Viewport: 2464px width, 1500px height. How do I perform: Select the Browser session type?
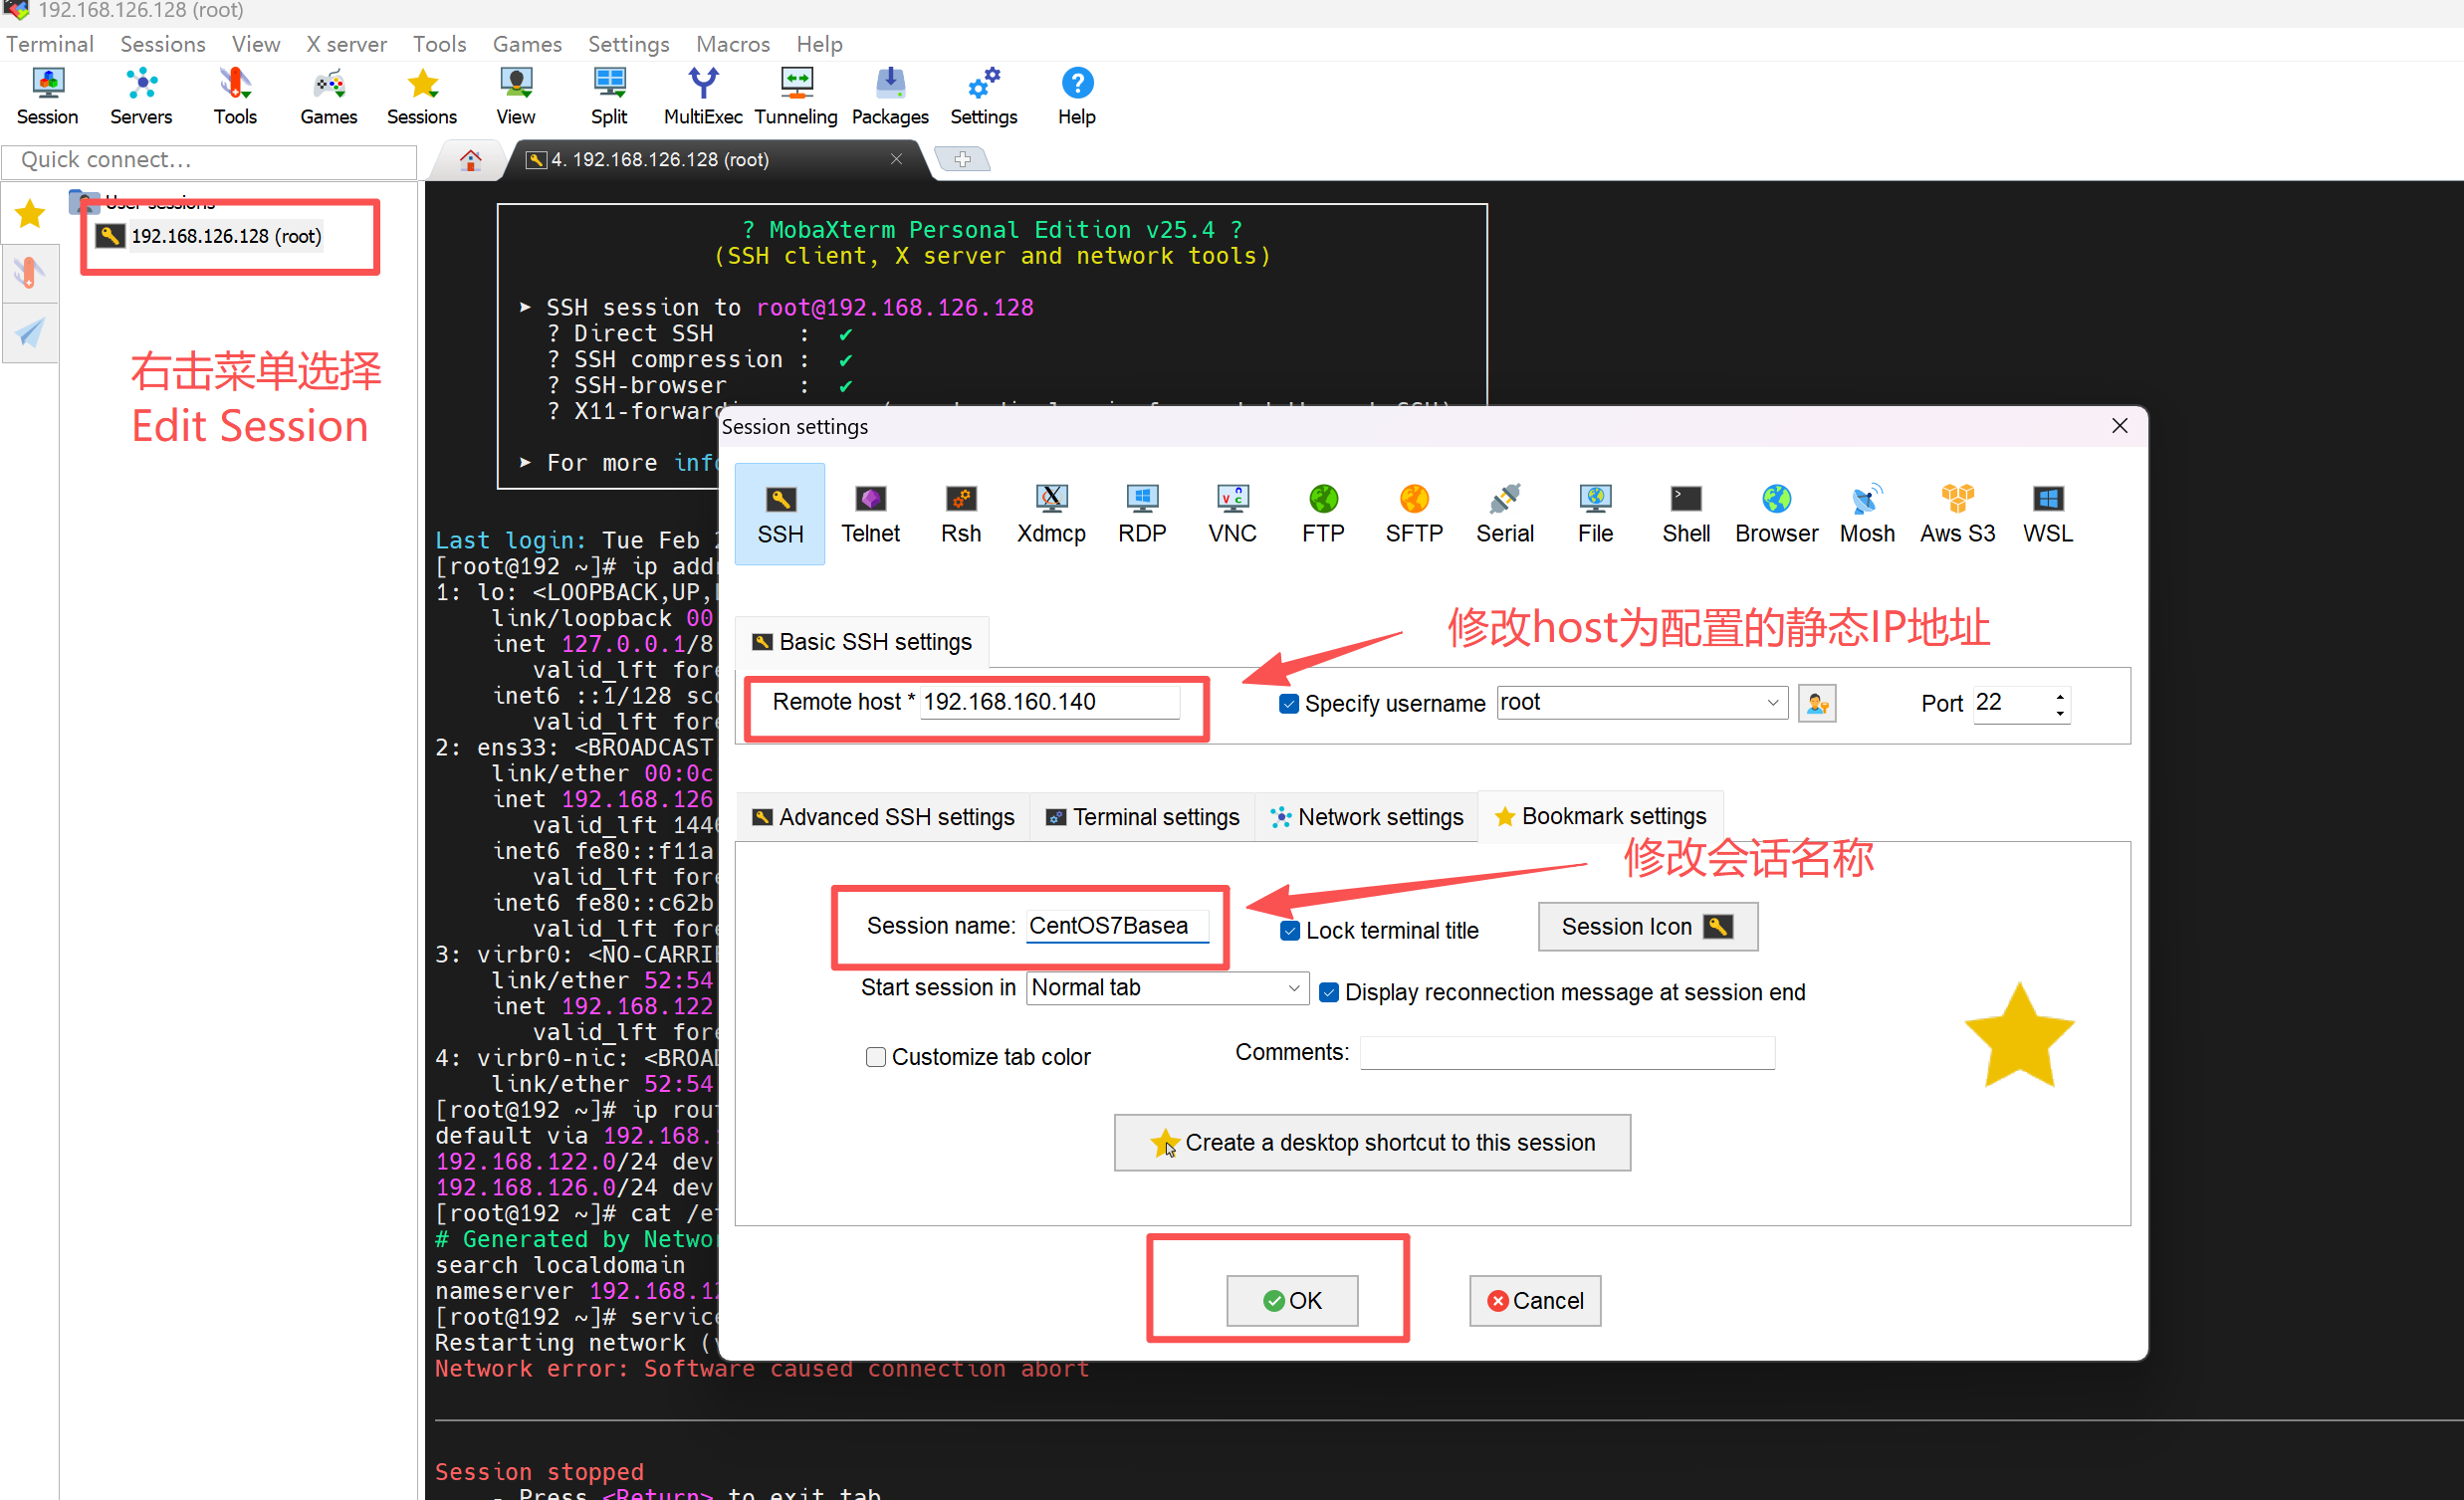(x=1776, y=514)
